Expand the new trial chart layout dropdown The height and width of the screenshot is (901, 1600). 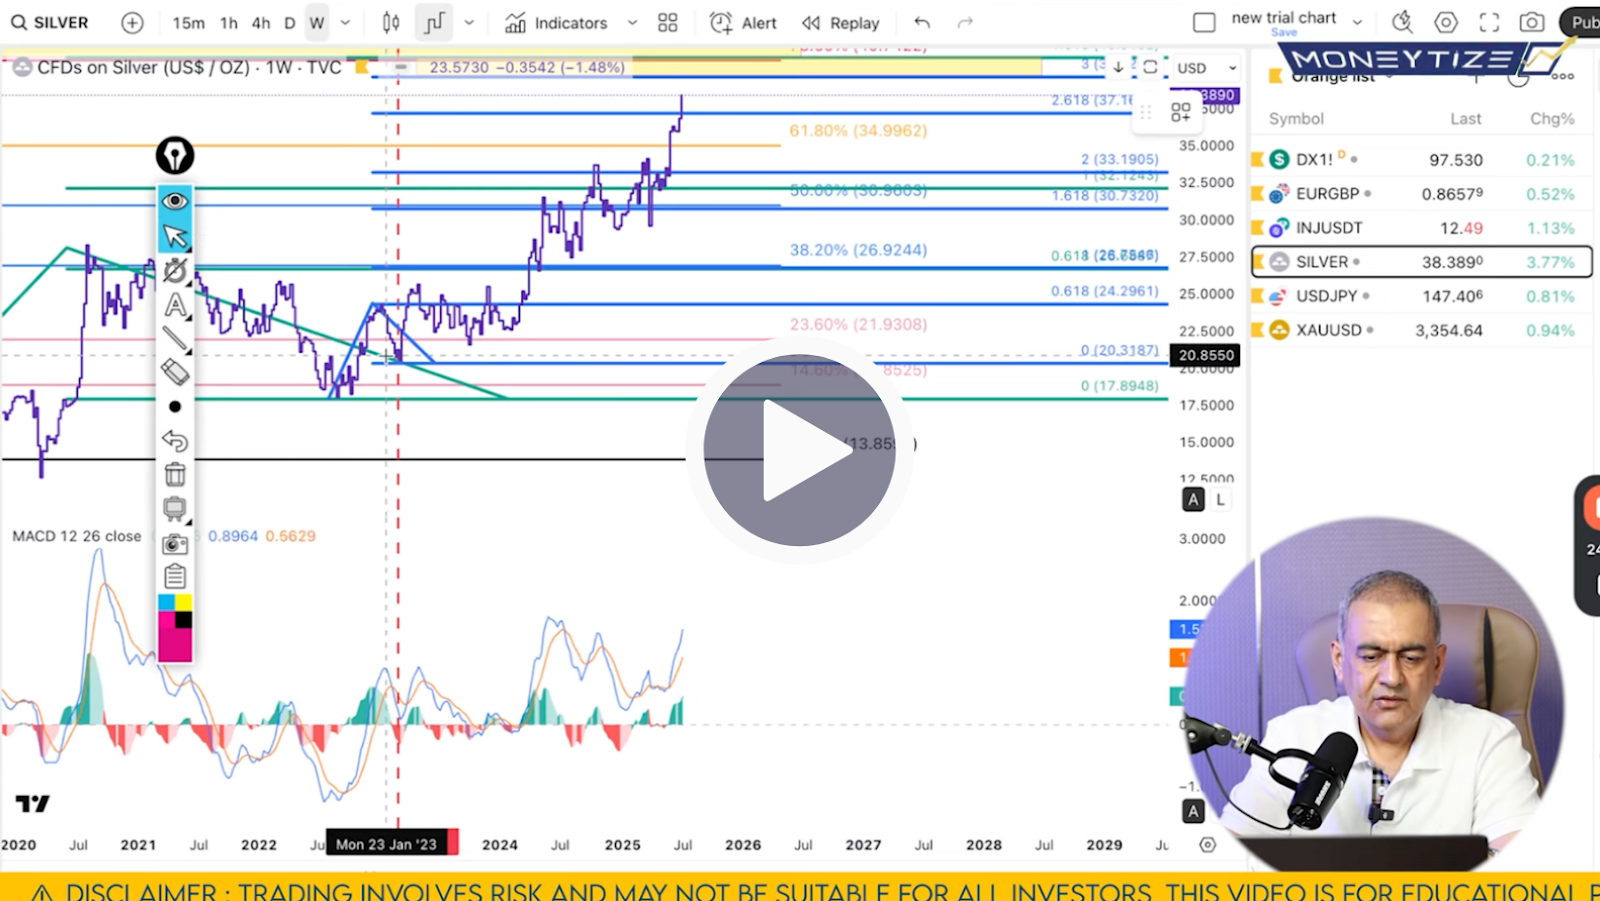coord(1357,22)
